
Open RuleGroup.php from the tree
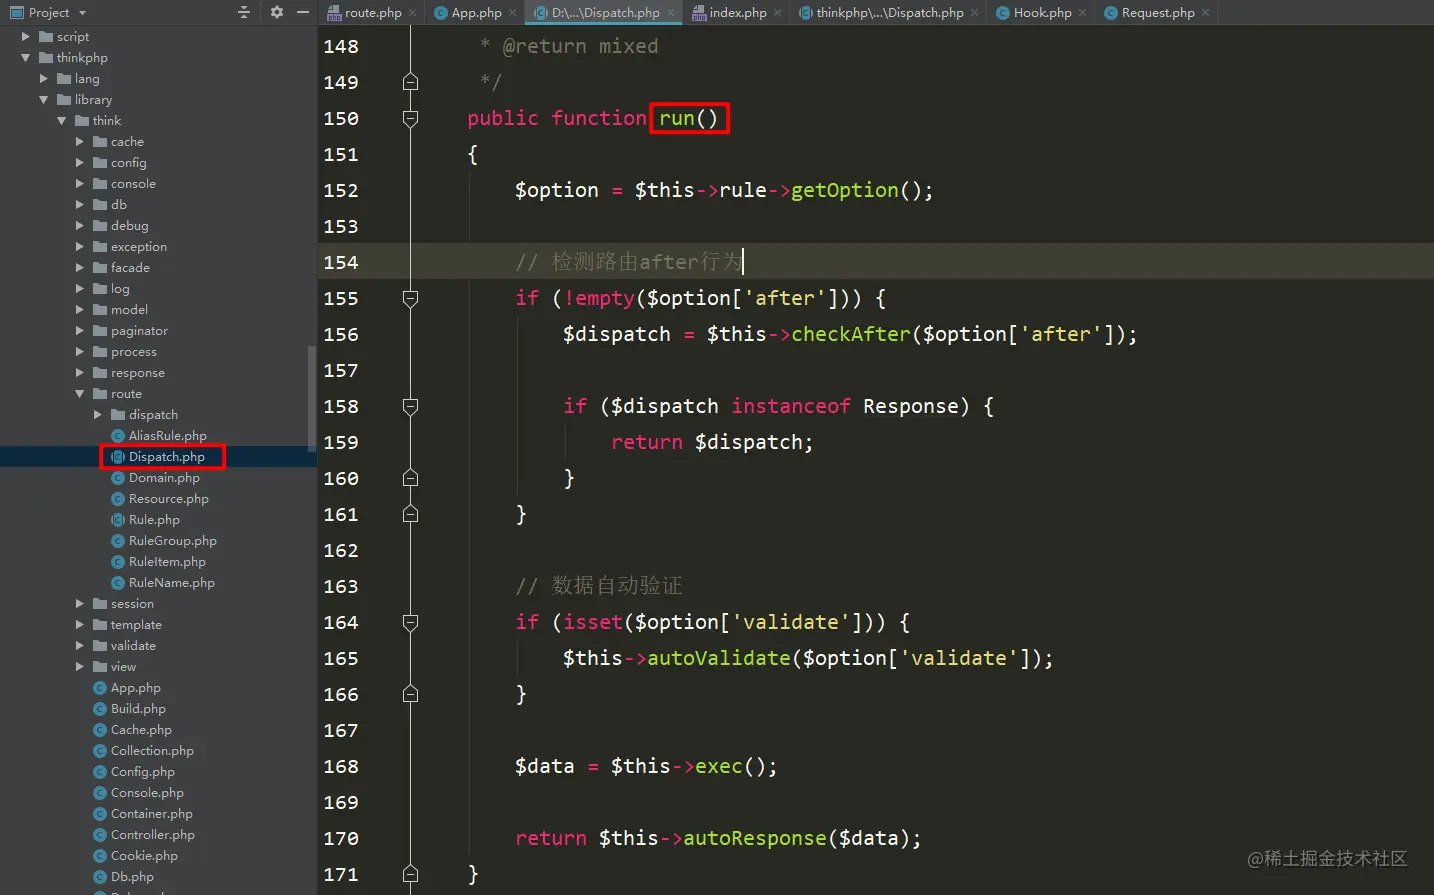164,541
